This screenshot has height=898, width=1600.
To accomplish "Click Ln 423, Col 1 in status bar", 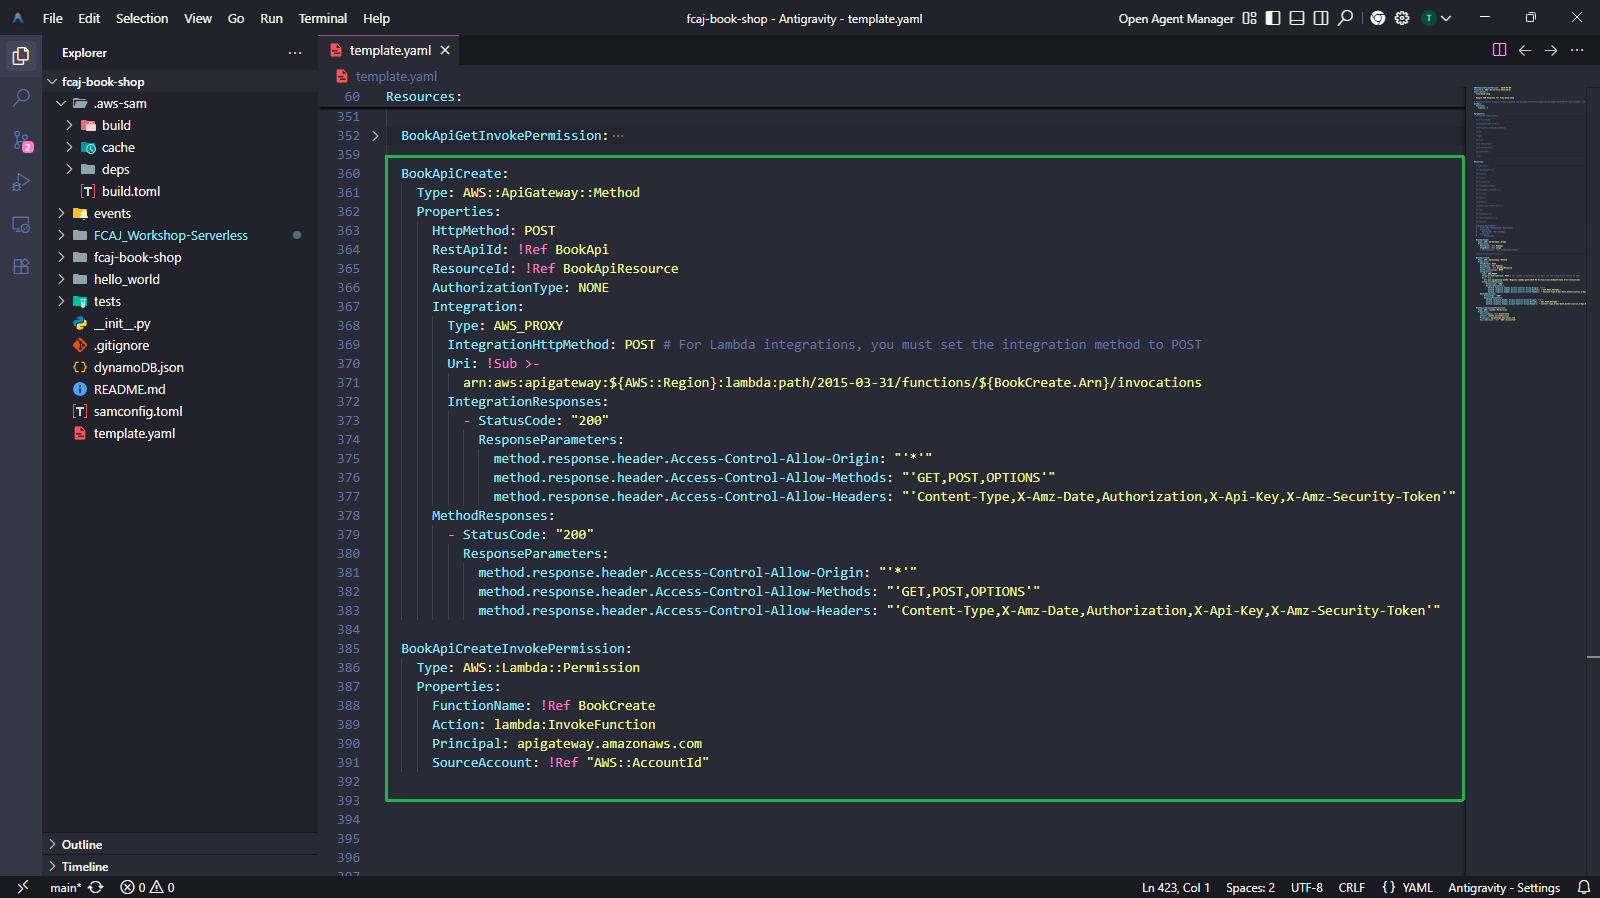I will [x=1176, y=888].
